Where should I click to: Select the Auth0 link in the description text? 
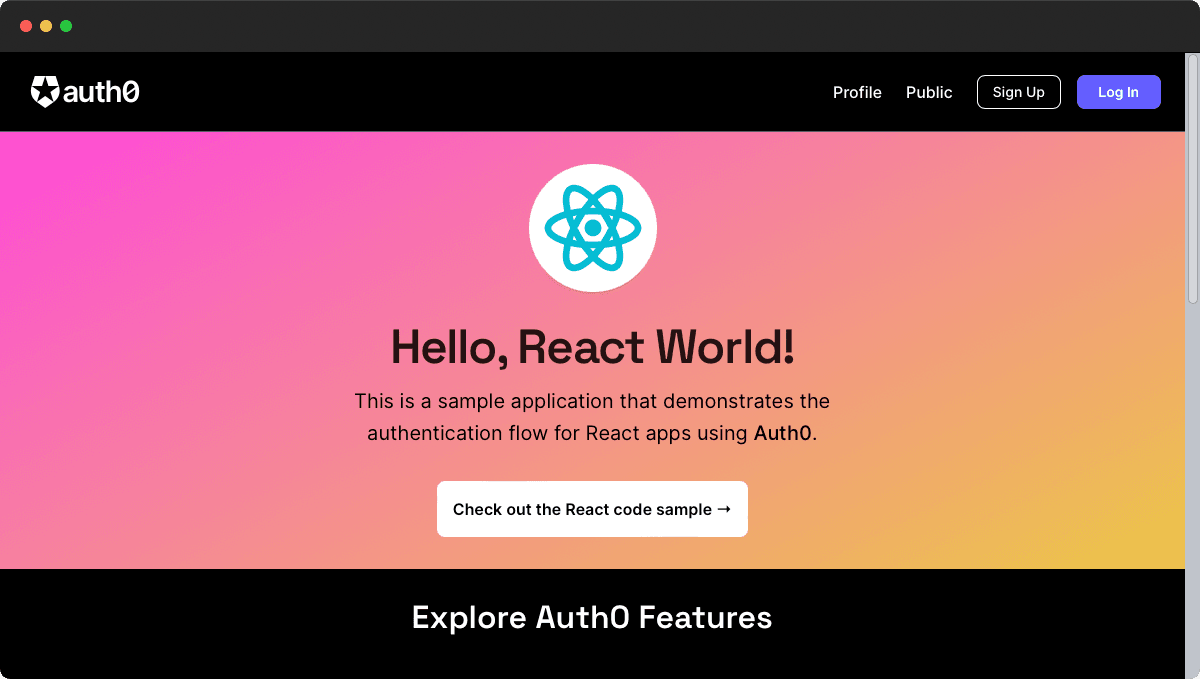coord(782,433)
